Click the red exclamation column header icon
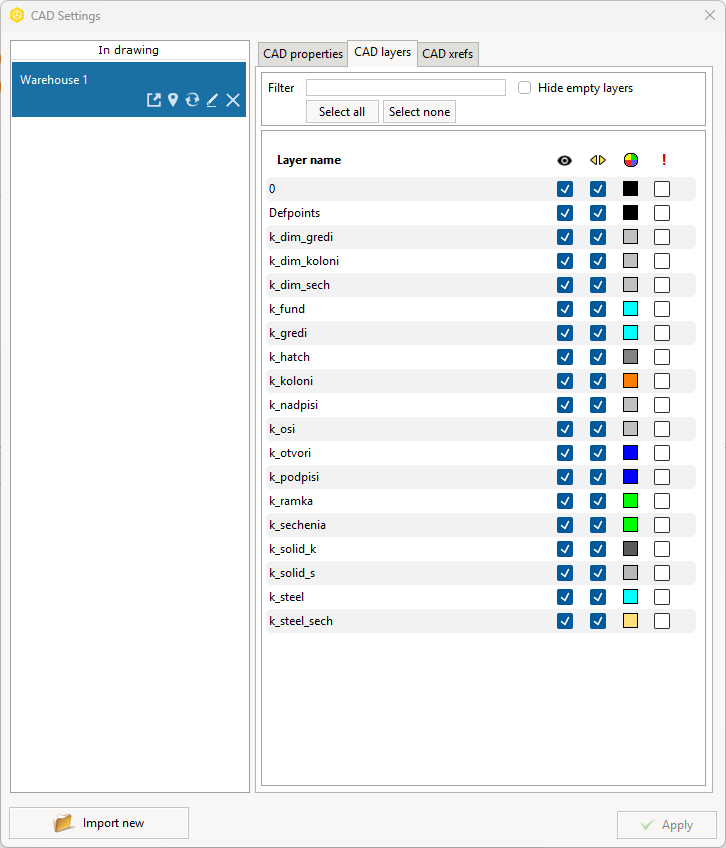The width and height of the screenshot is (726, 848). [663, 160]
